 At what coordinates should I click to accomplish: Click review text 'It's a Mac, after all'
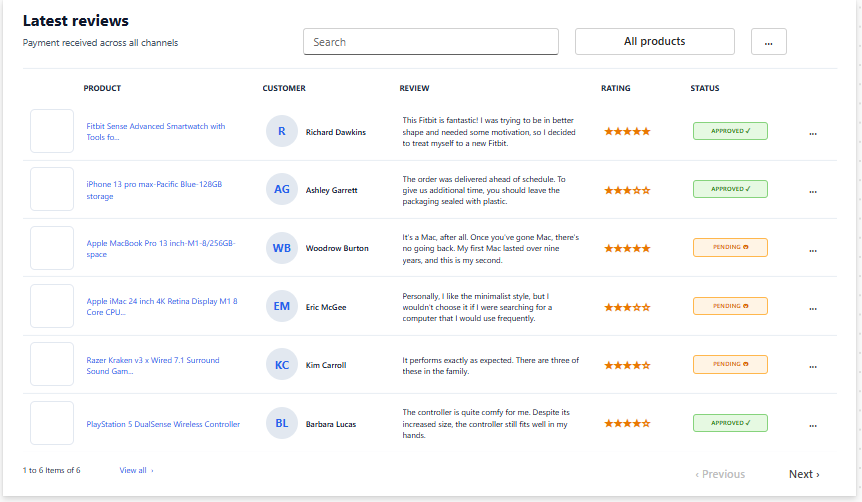490,249
